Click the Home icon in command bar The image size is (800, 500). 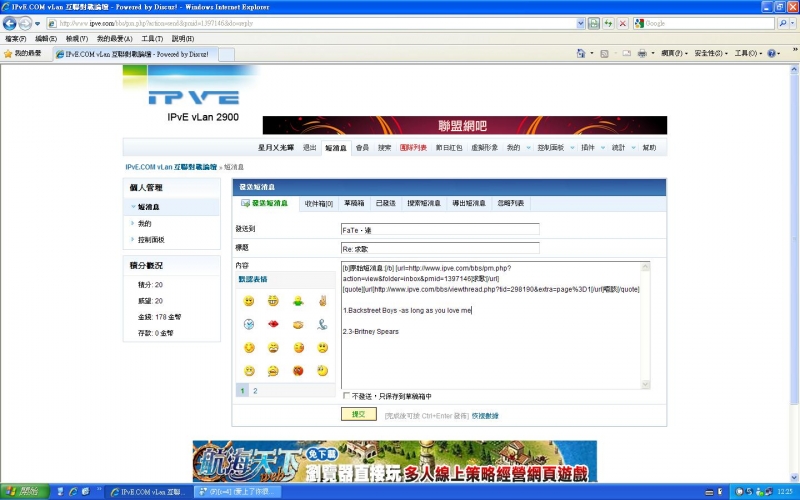click(581, 53)
